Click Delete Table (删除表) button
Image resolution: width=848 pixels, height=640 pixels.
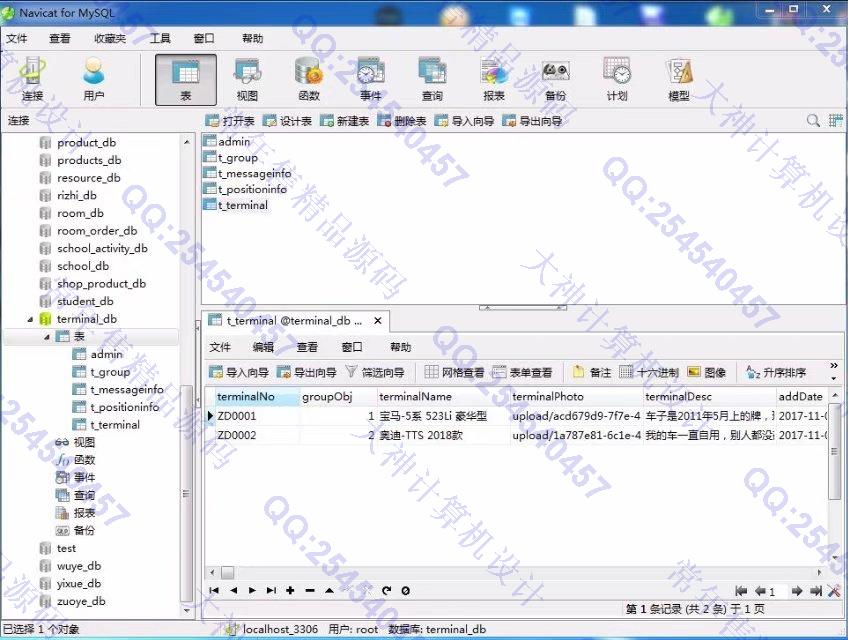402,121
